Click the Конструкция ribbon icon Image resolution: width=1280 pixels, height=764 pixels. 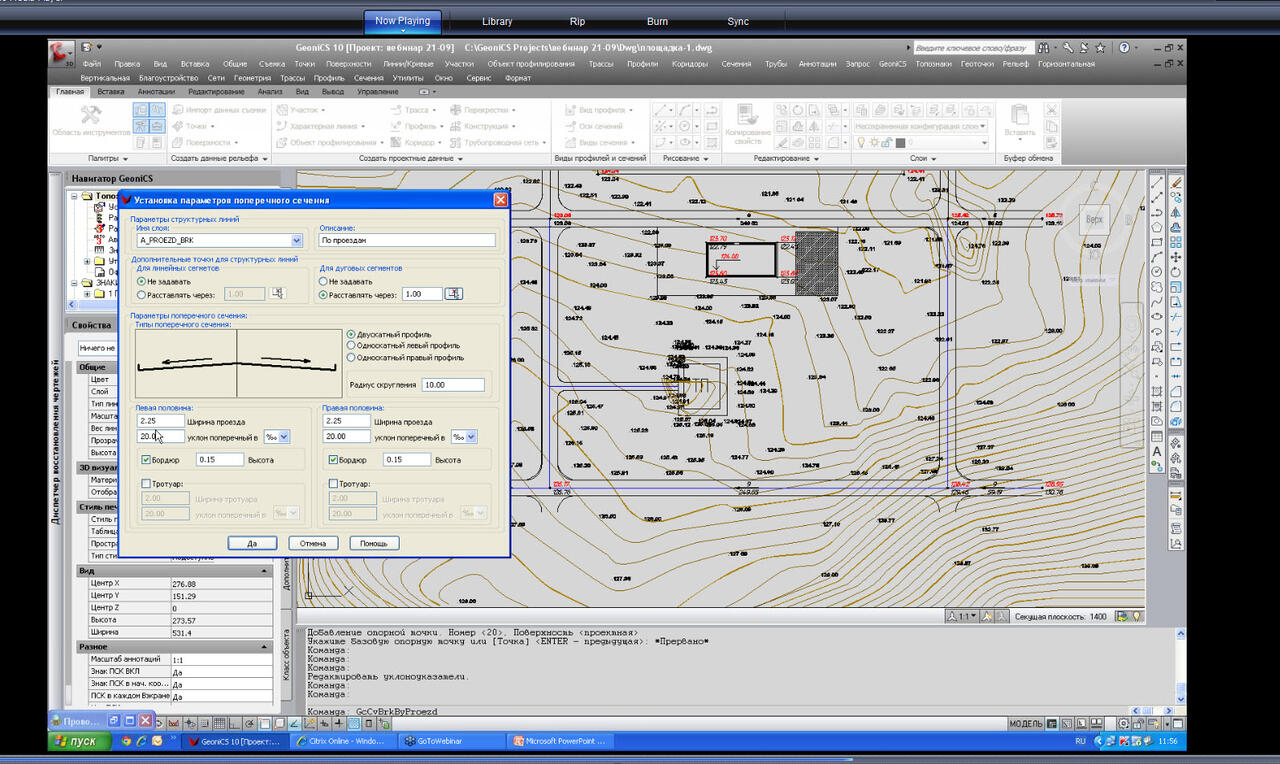456,126
